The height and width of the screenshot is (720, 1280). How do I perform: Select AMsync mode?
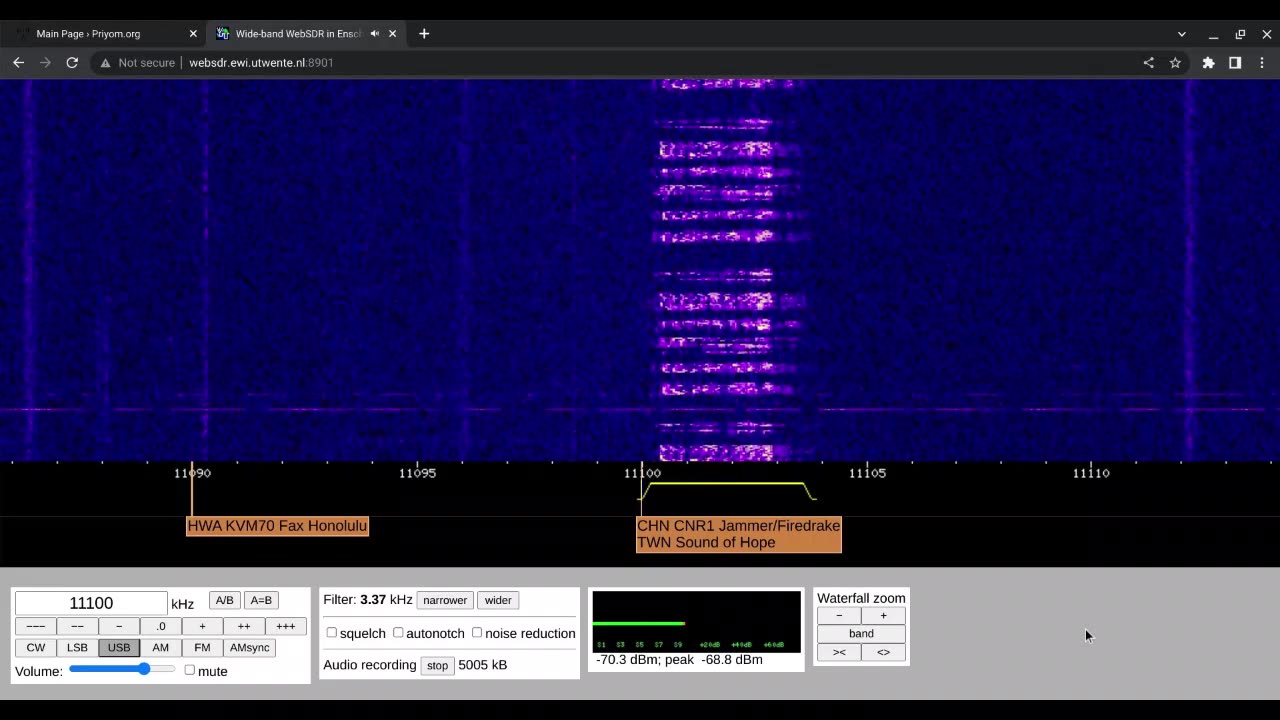tap(250, 647)
